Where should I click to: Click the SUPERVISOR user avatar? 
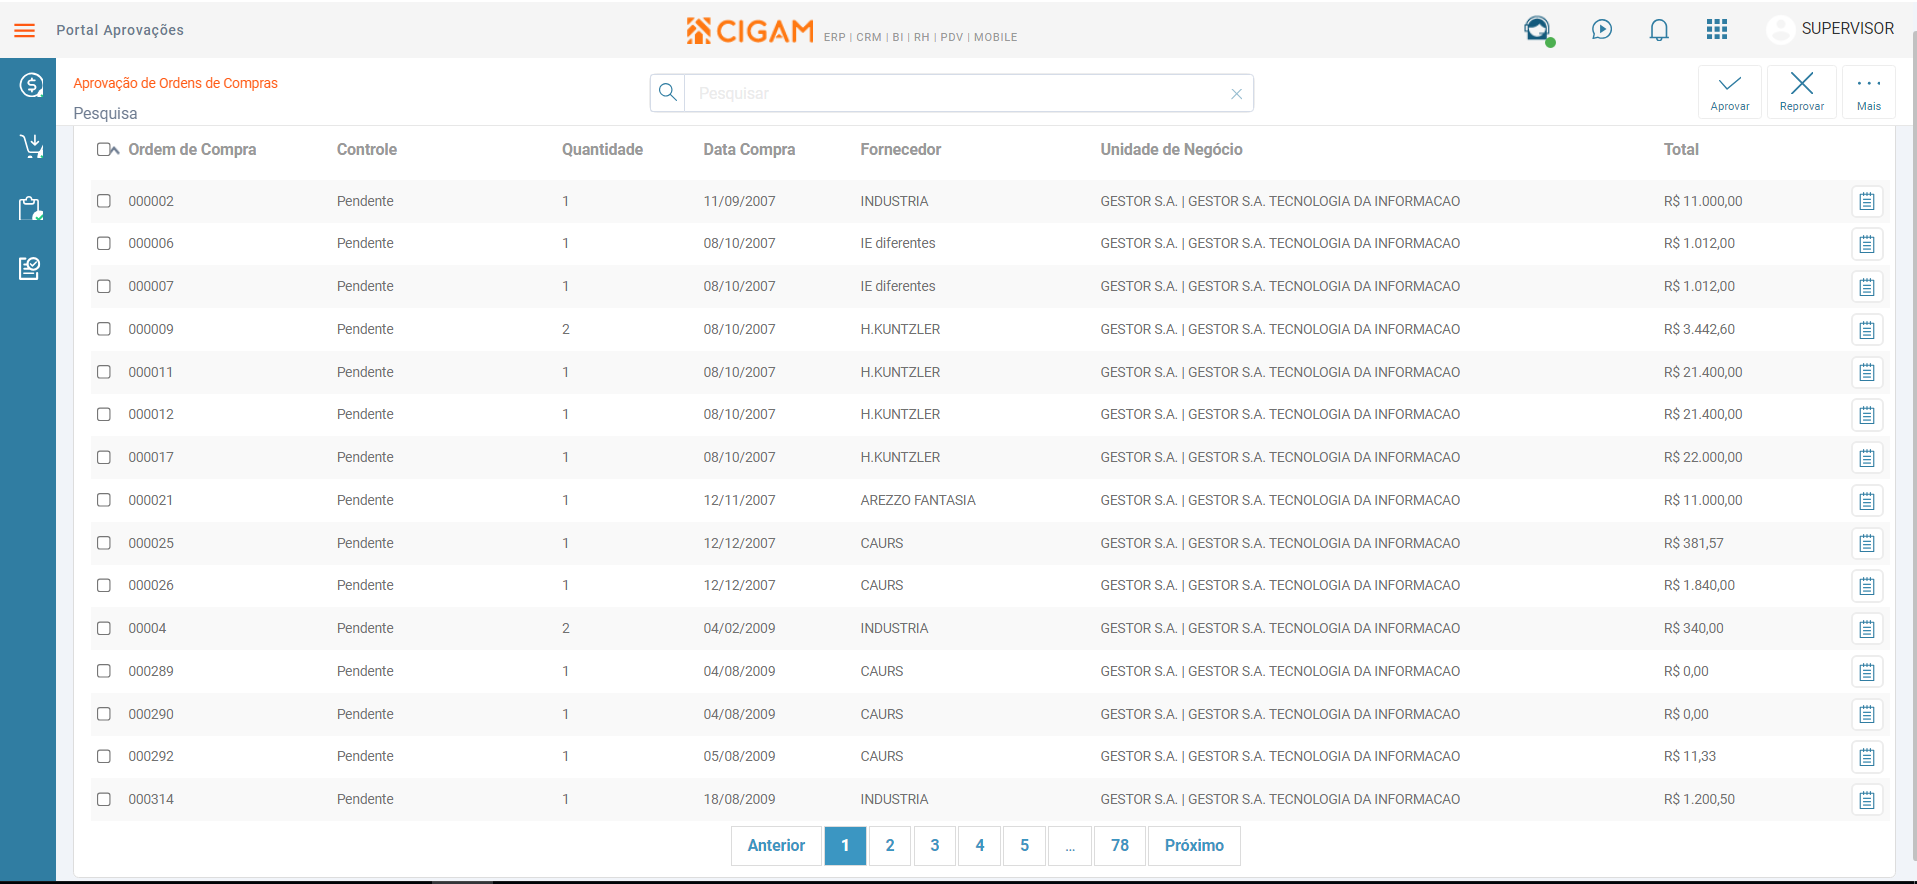[x=1780, y=30]
